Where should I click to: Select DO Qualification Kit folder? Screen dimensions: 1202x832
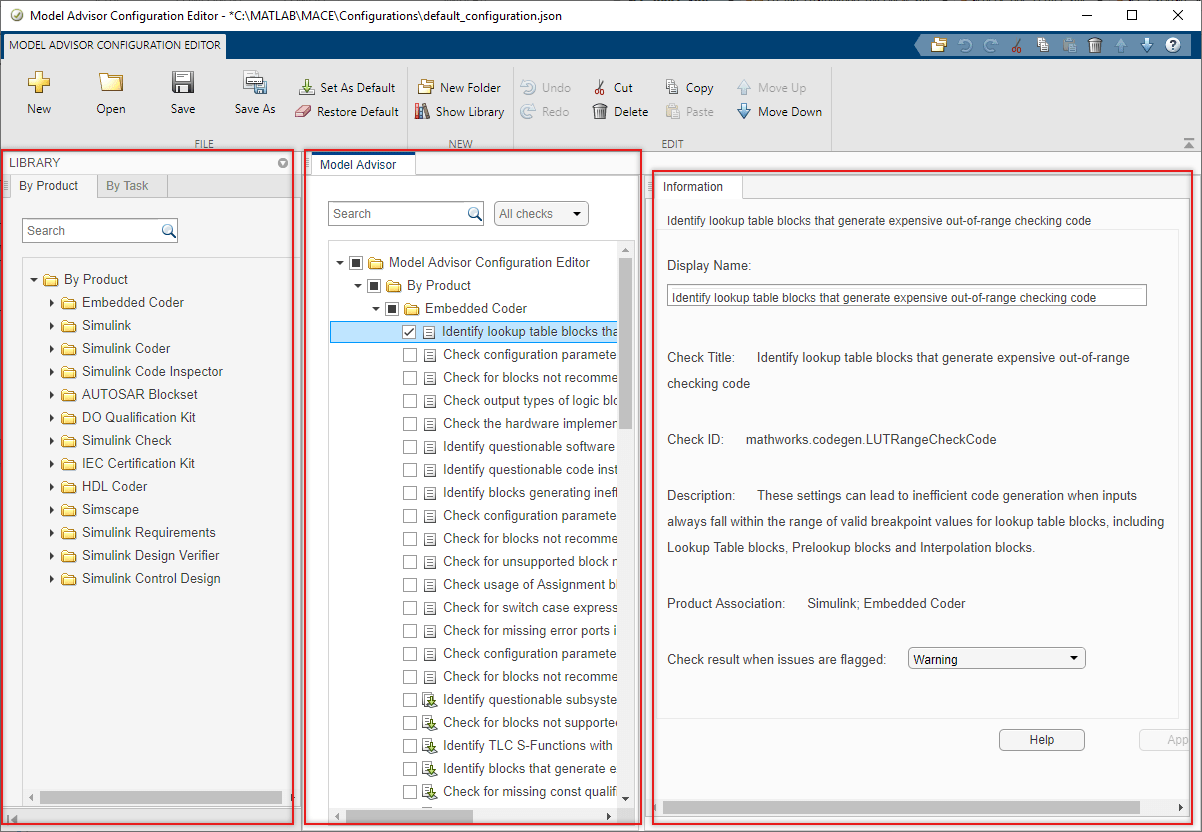(139, 418)
